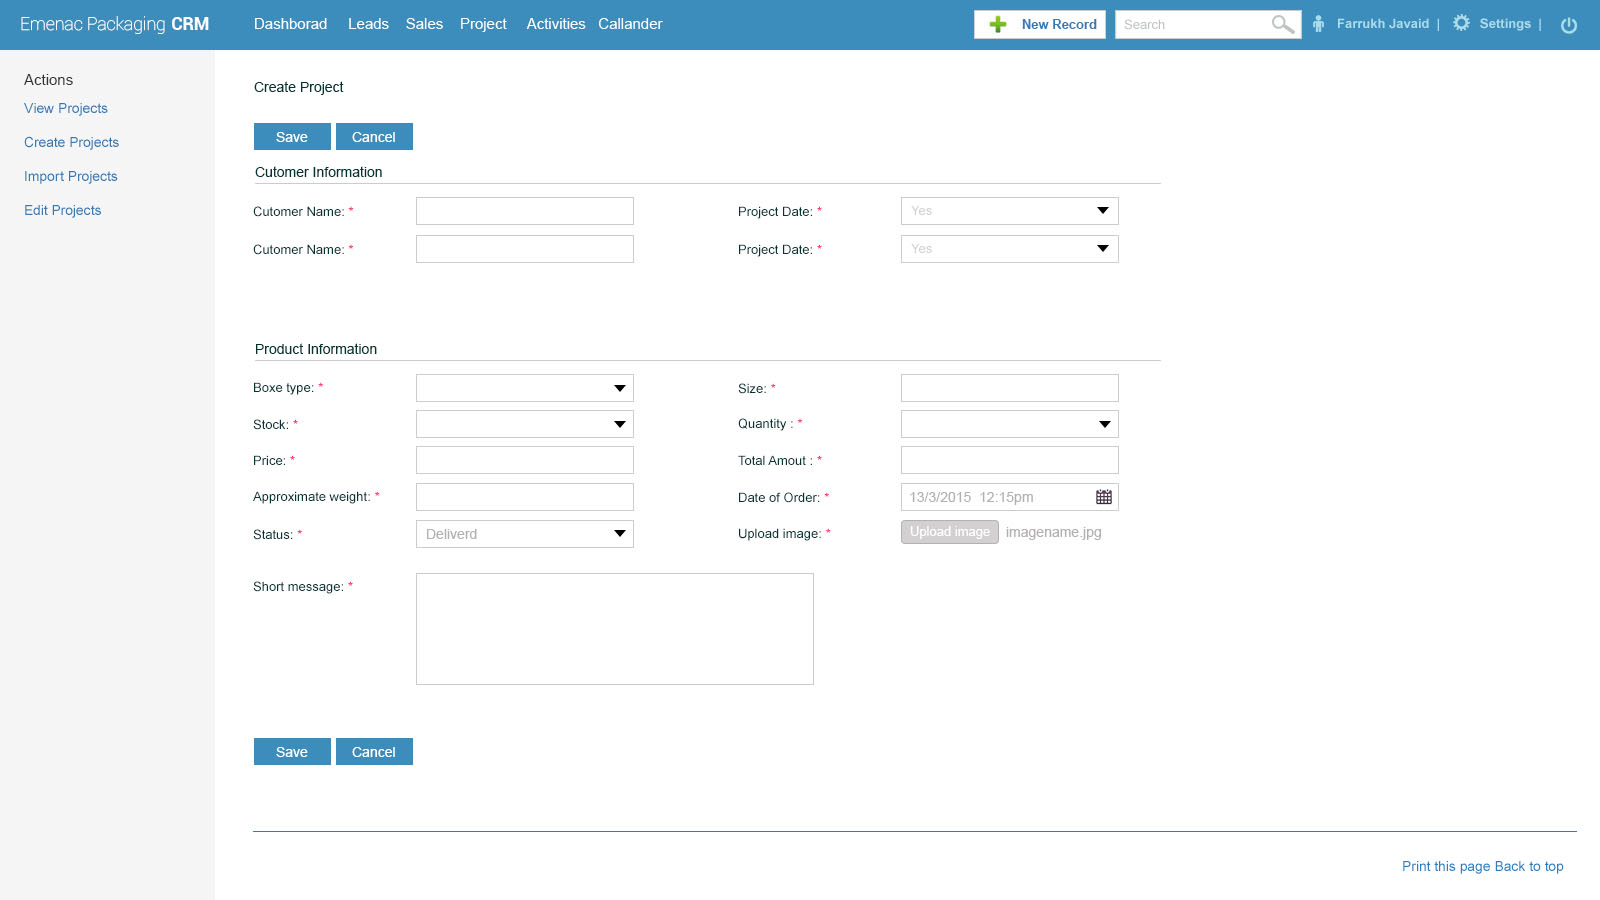This screenshot has width=1600, height=900.
Task: Go to the Dashborad menu
Action: [x=290, y=24]
